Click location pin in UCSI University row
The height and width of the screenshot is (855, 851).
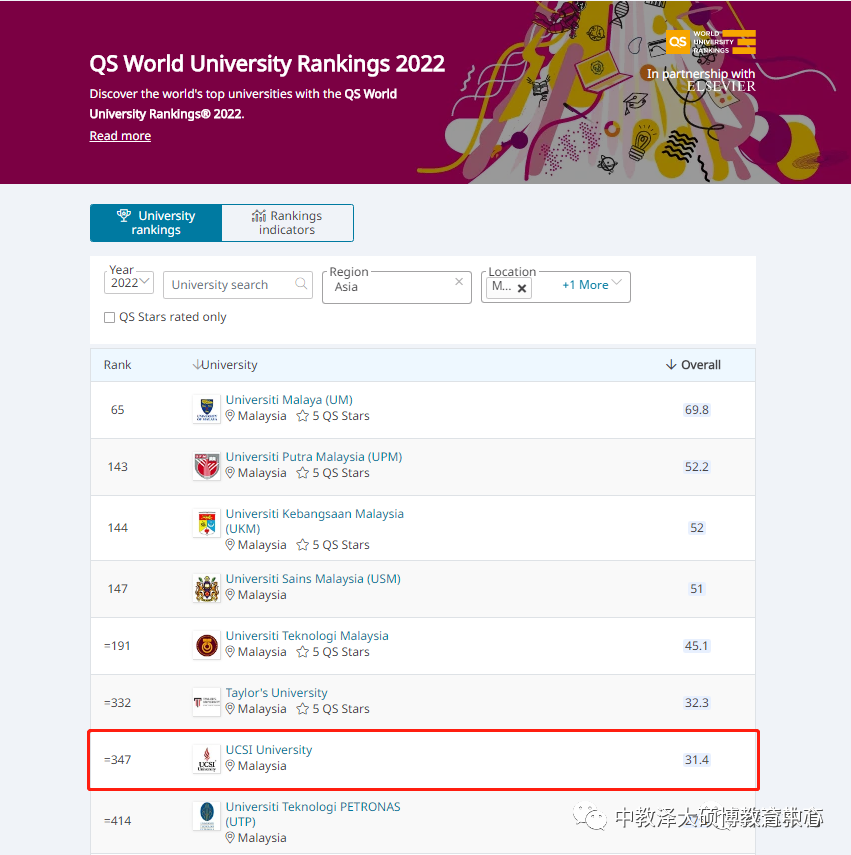230,766
